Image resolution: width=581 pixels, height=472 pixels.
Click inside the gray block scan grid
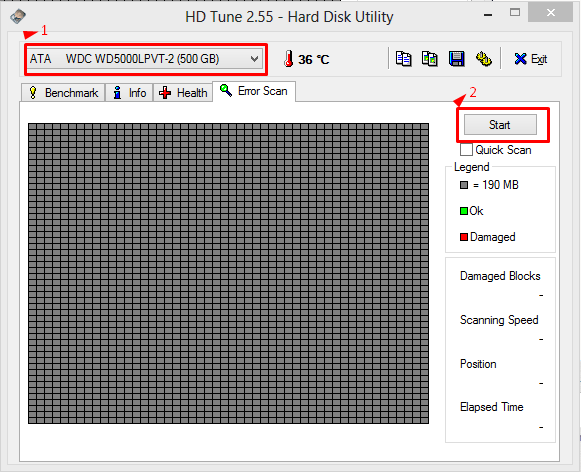228,273
